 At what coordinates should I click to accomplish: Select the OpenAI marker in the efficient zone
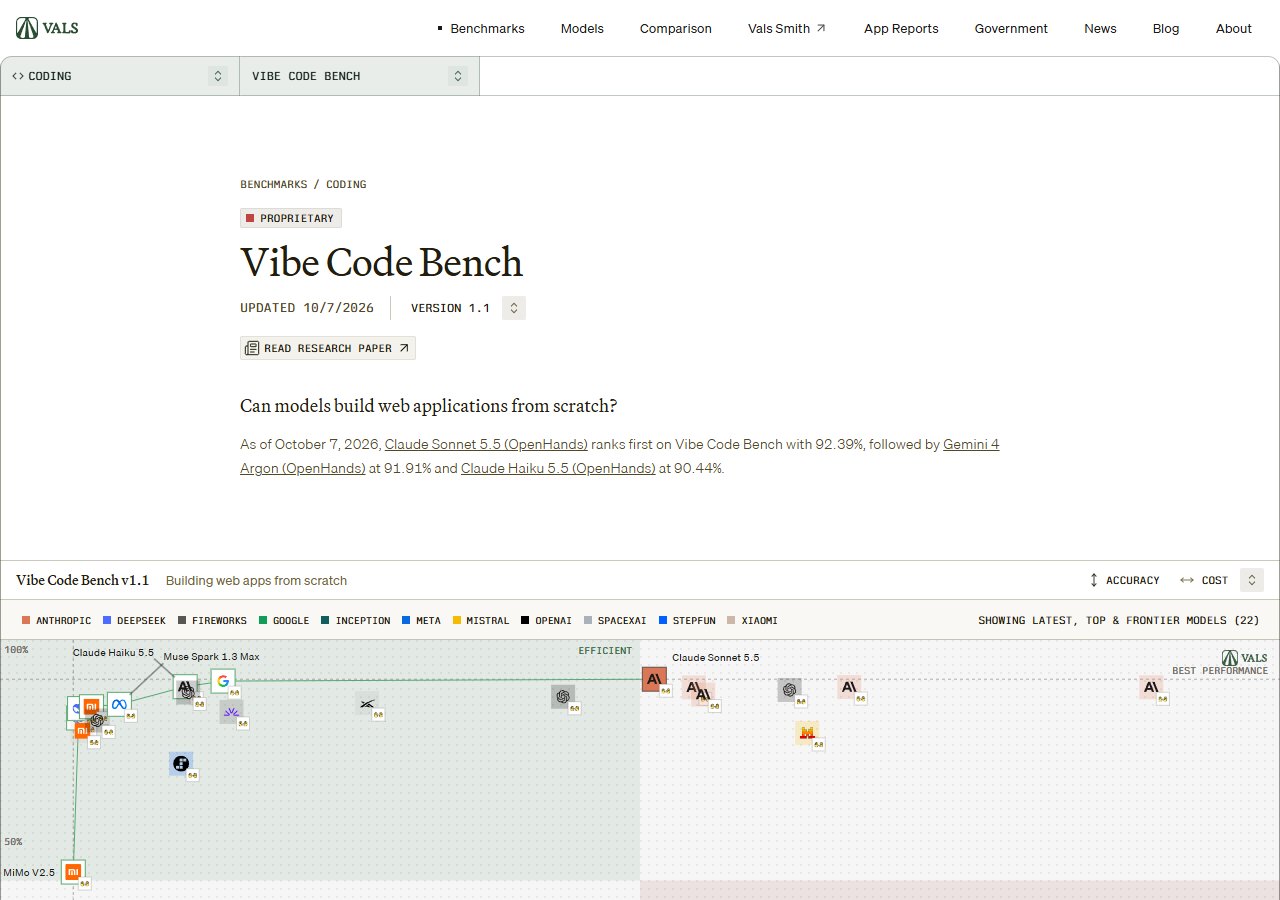pos(563,697)
